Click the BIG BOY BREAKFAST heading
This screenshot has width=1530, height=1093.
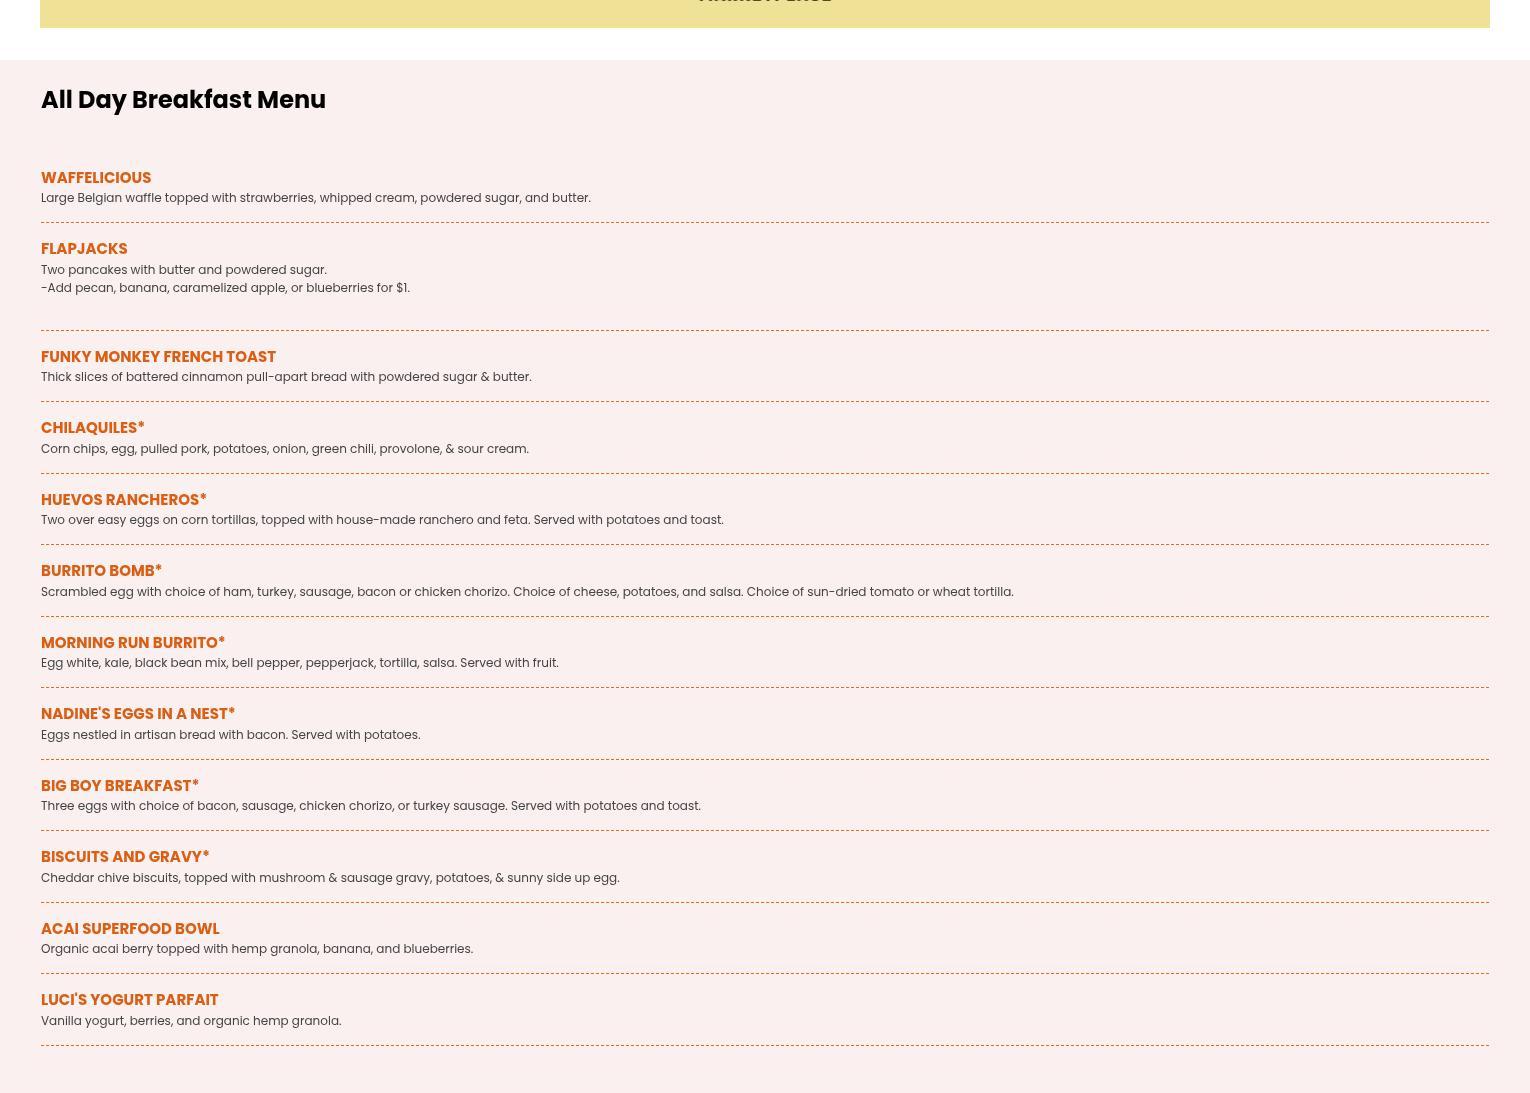point(119,786)
